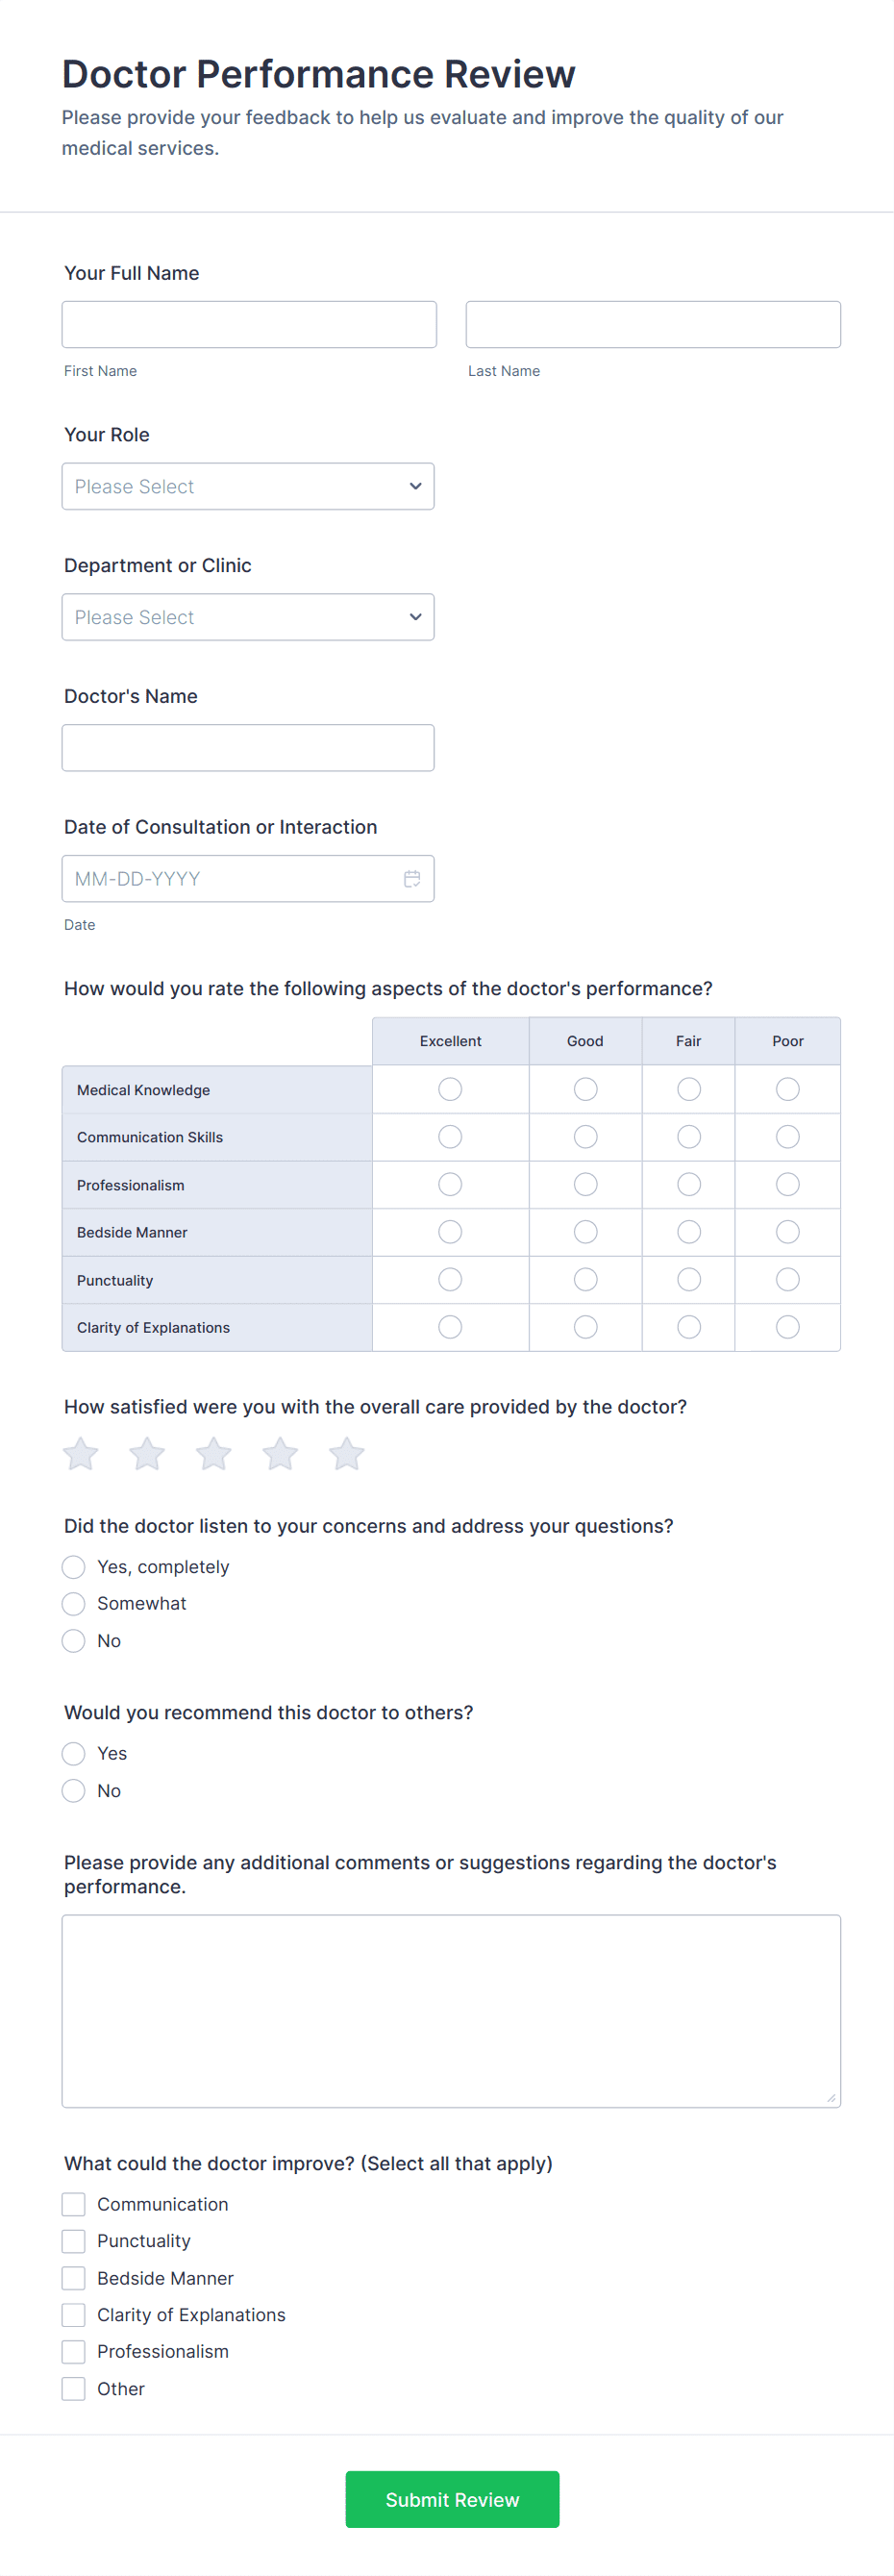Enable the Other improvement checkbox
The height and width of the screenshot is (2576, 894).
(74, 2389)
